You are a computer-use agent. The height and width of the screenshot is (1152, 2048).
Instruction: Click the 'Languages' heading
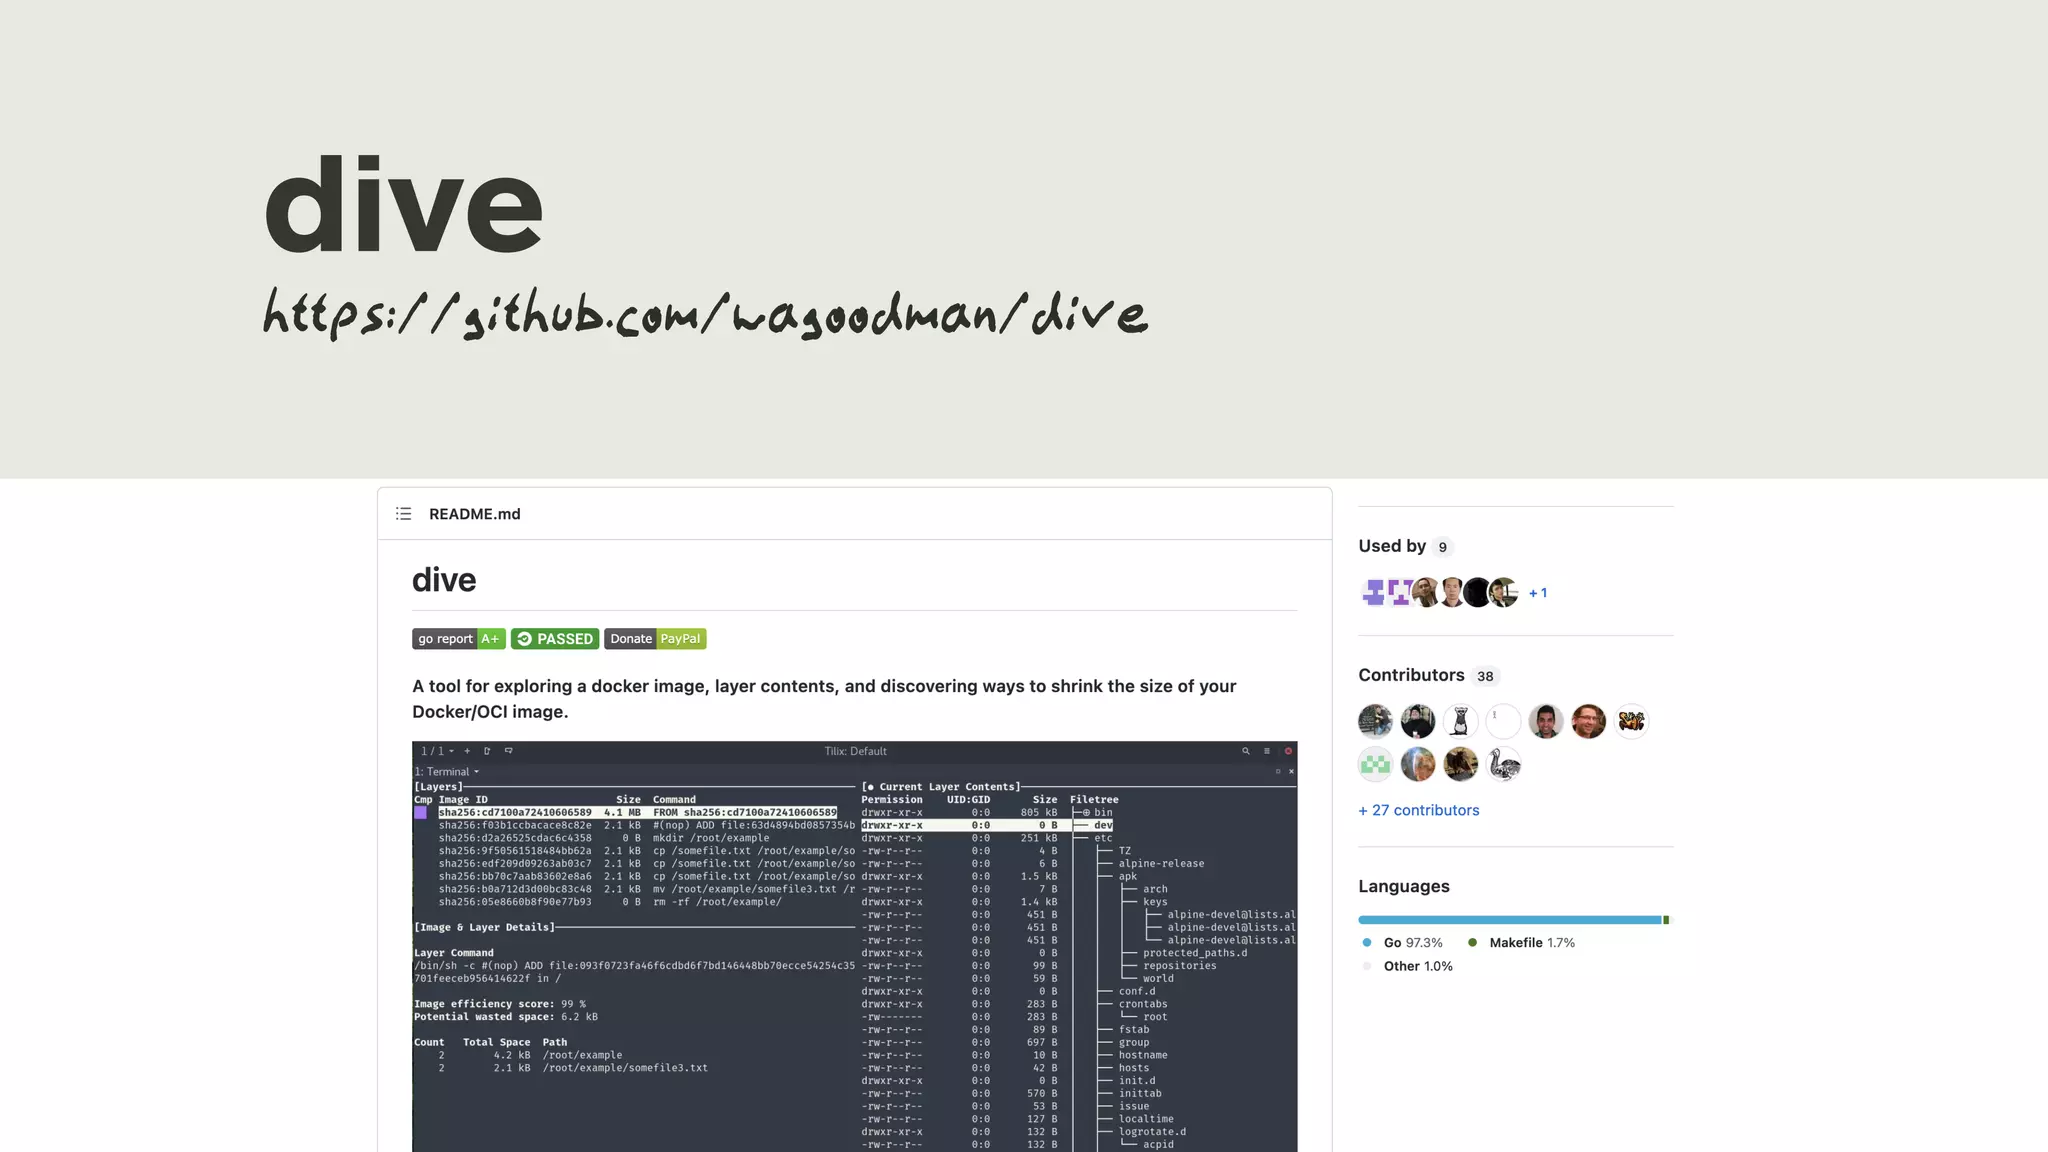(1404, 886)
